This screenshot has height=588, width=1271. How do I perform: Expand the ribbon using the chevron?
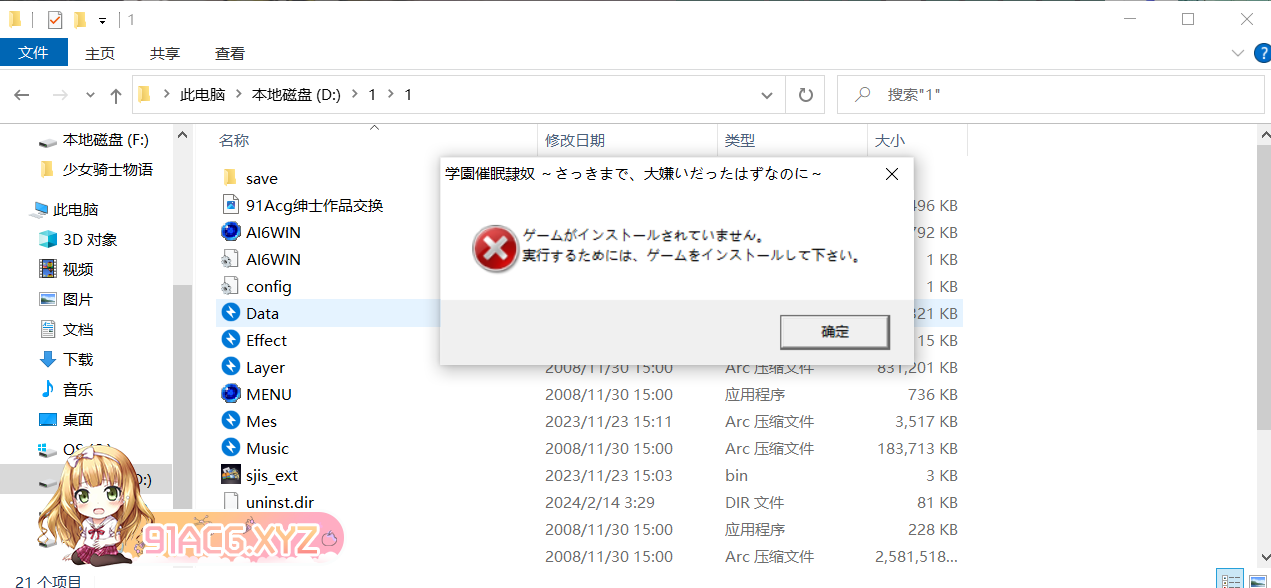[1236, 53]
